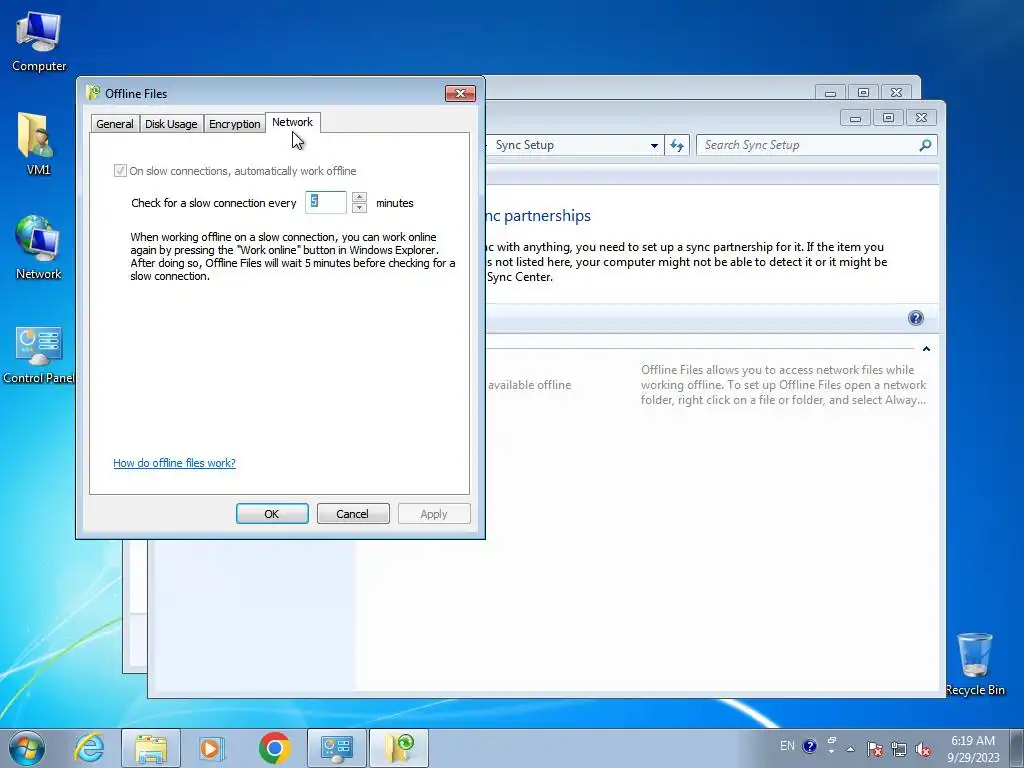Viewport: 1024px width, 768px height.
Task: Click the refresh button beside address bar
Action: [x=677, y=146]
